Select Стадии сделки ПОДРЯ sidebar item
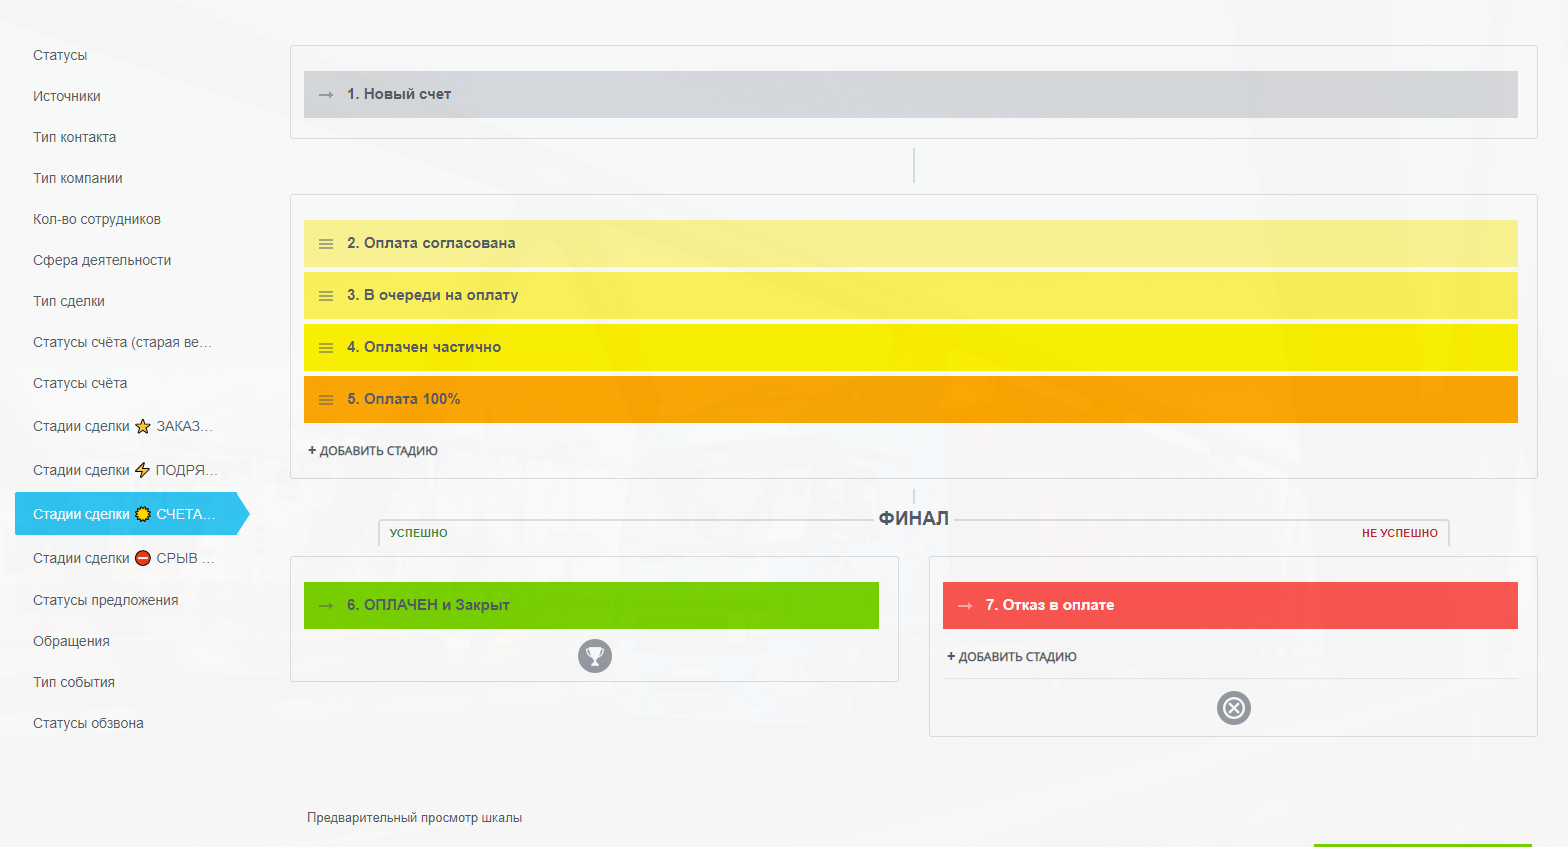 point(124,470)
